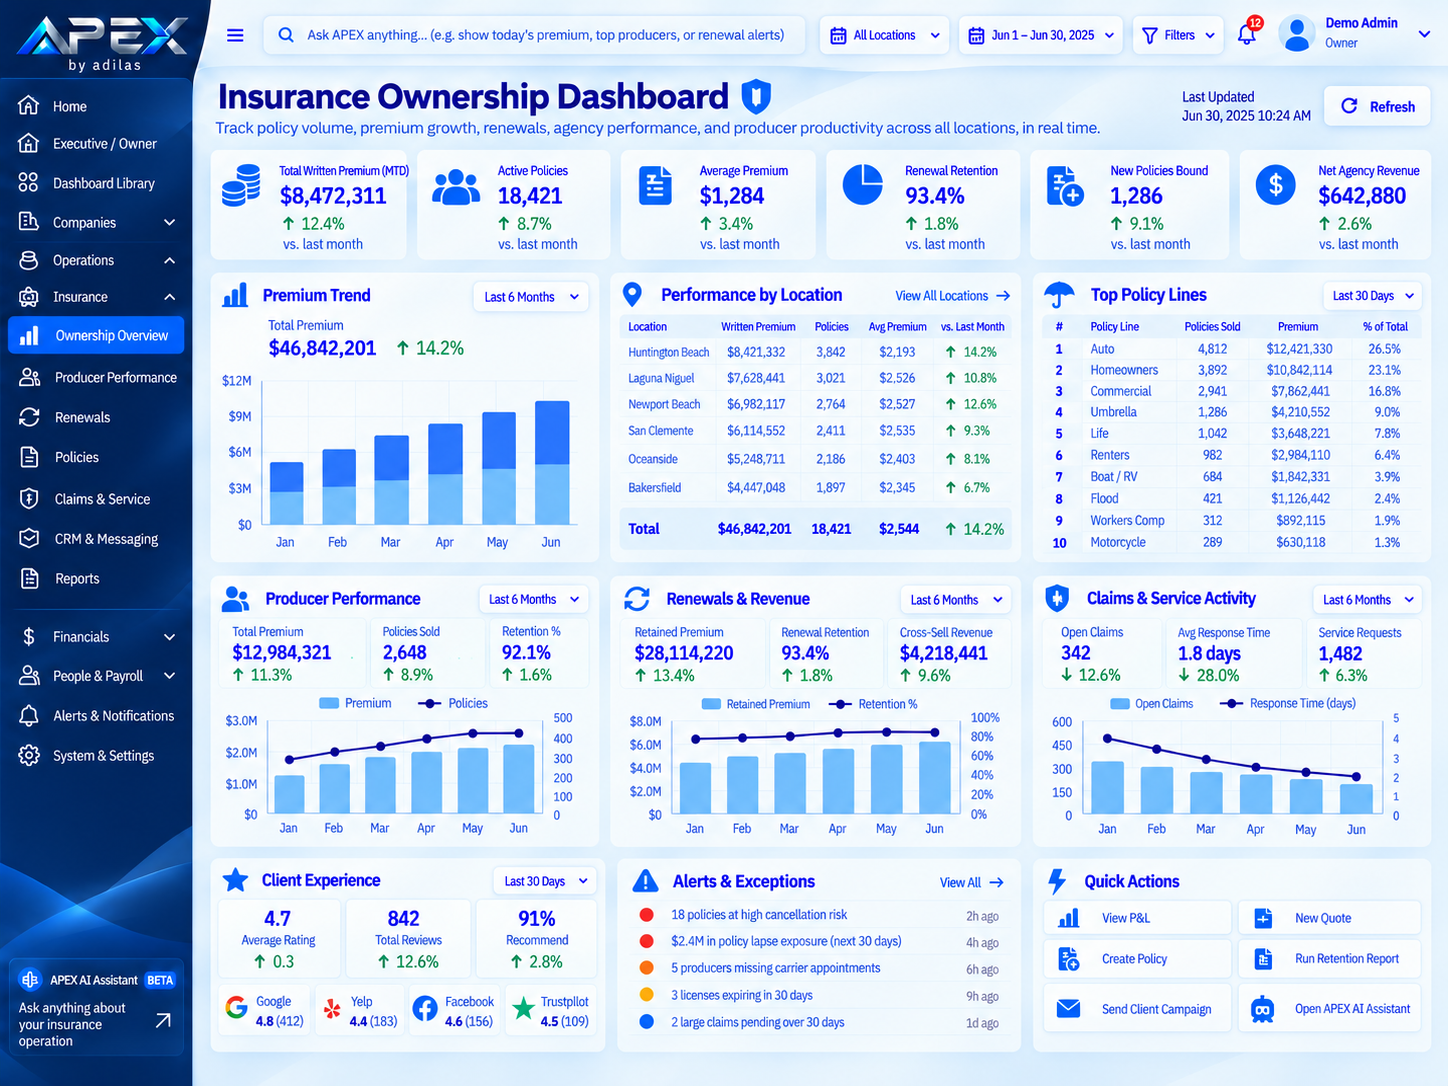Click the System & Settings gear icon
Viewport: 1448px width, 1086px height.
(x=30, y=755)
